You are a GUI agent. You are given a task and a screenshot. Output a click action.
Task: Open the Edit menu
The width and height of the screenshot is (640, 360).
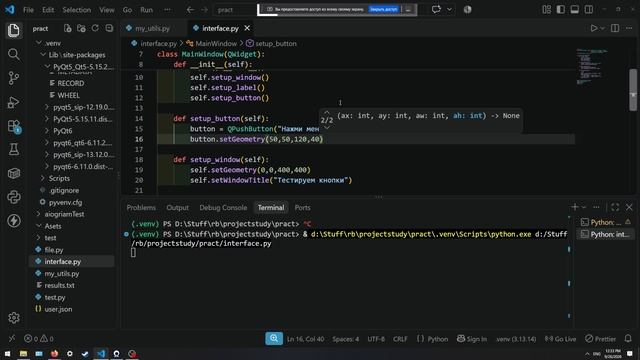[48, 10]
